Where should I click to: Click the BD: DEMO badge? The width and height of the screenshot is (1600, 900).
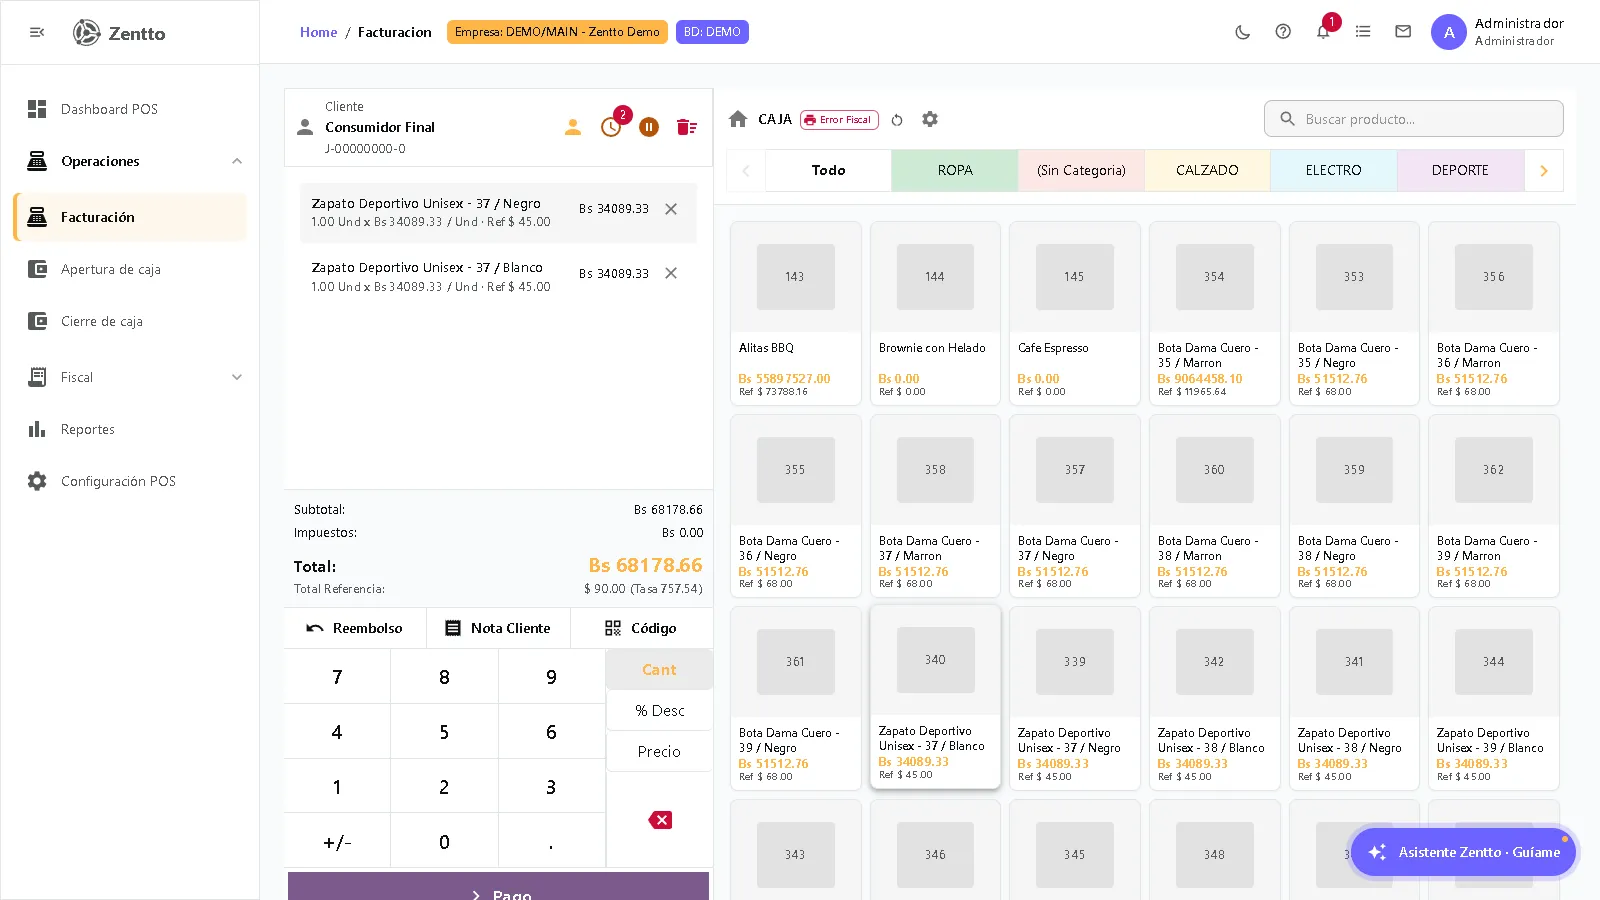point(712,32)
